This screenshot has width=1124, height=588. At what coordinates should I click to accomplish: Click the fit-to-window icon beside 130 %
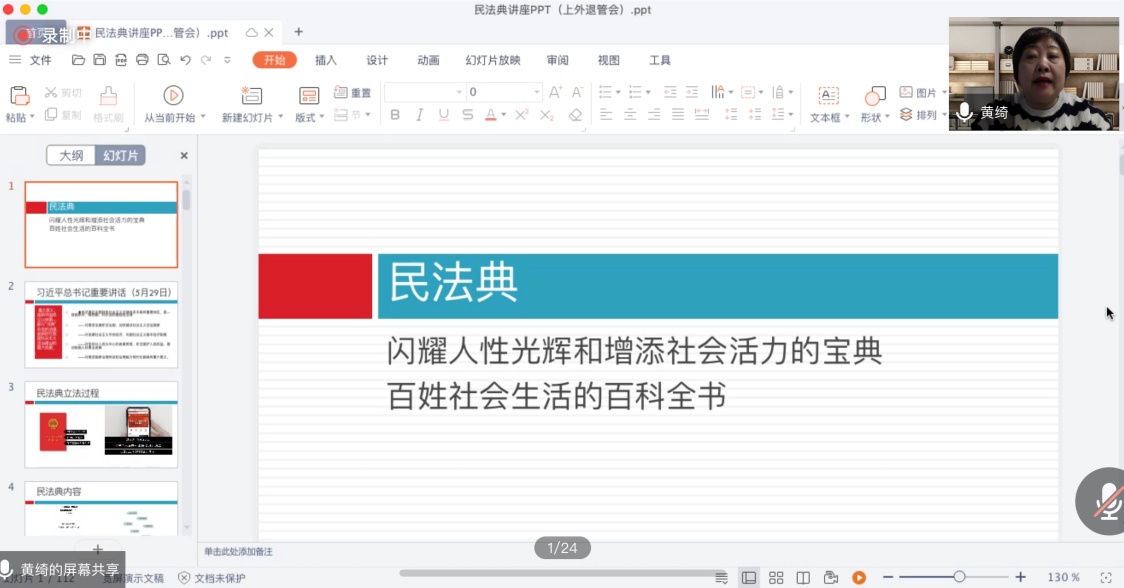[x=1105, y=577]
